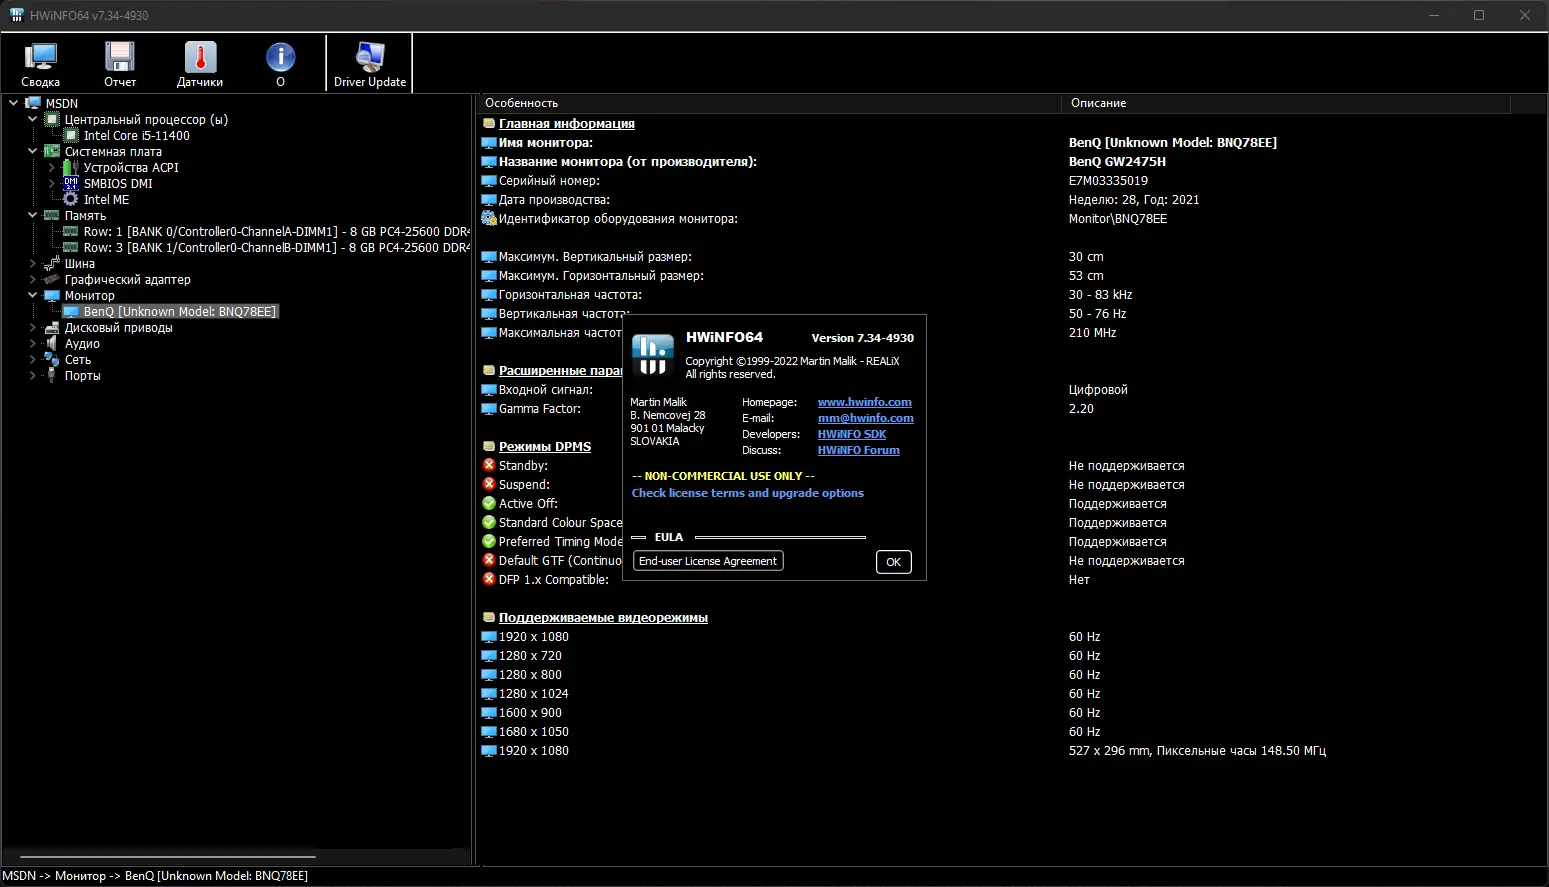Expand the Шина tree node

tap(32, 264)
